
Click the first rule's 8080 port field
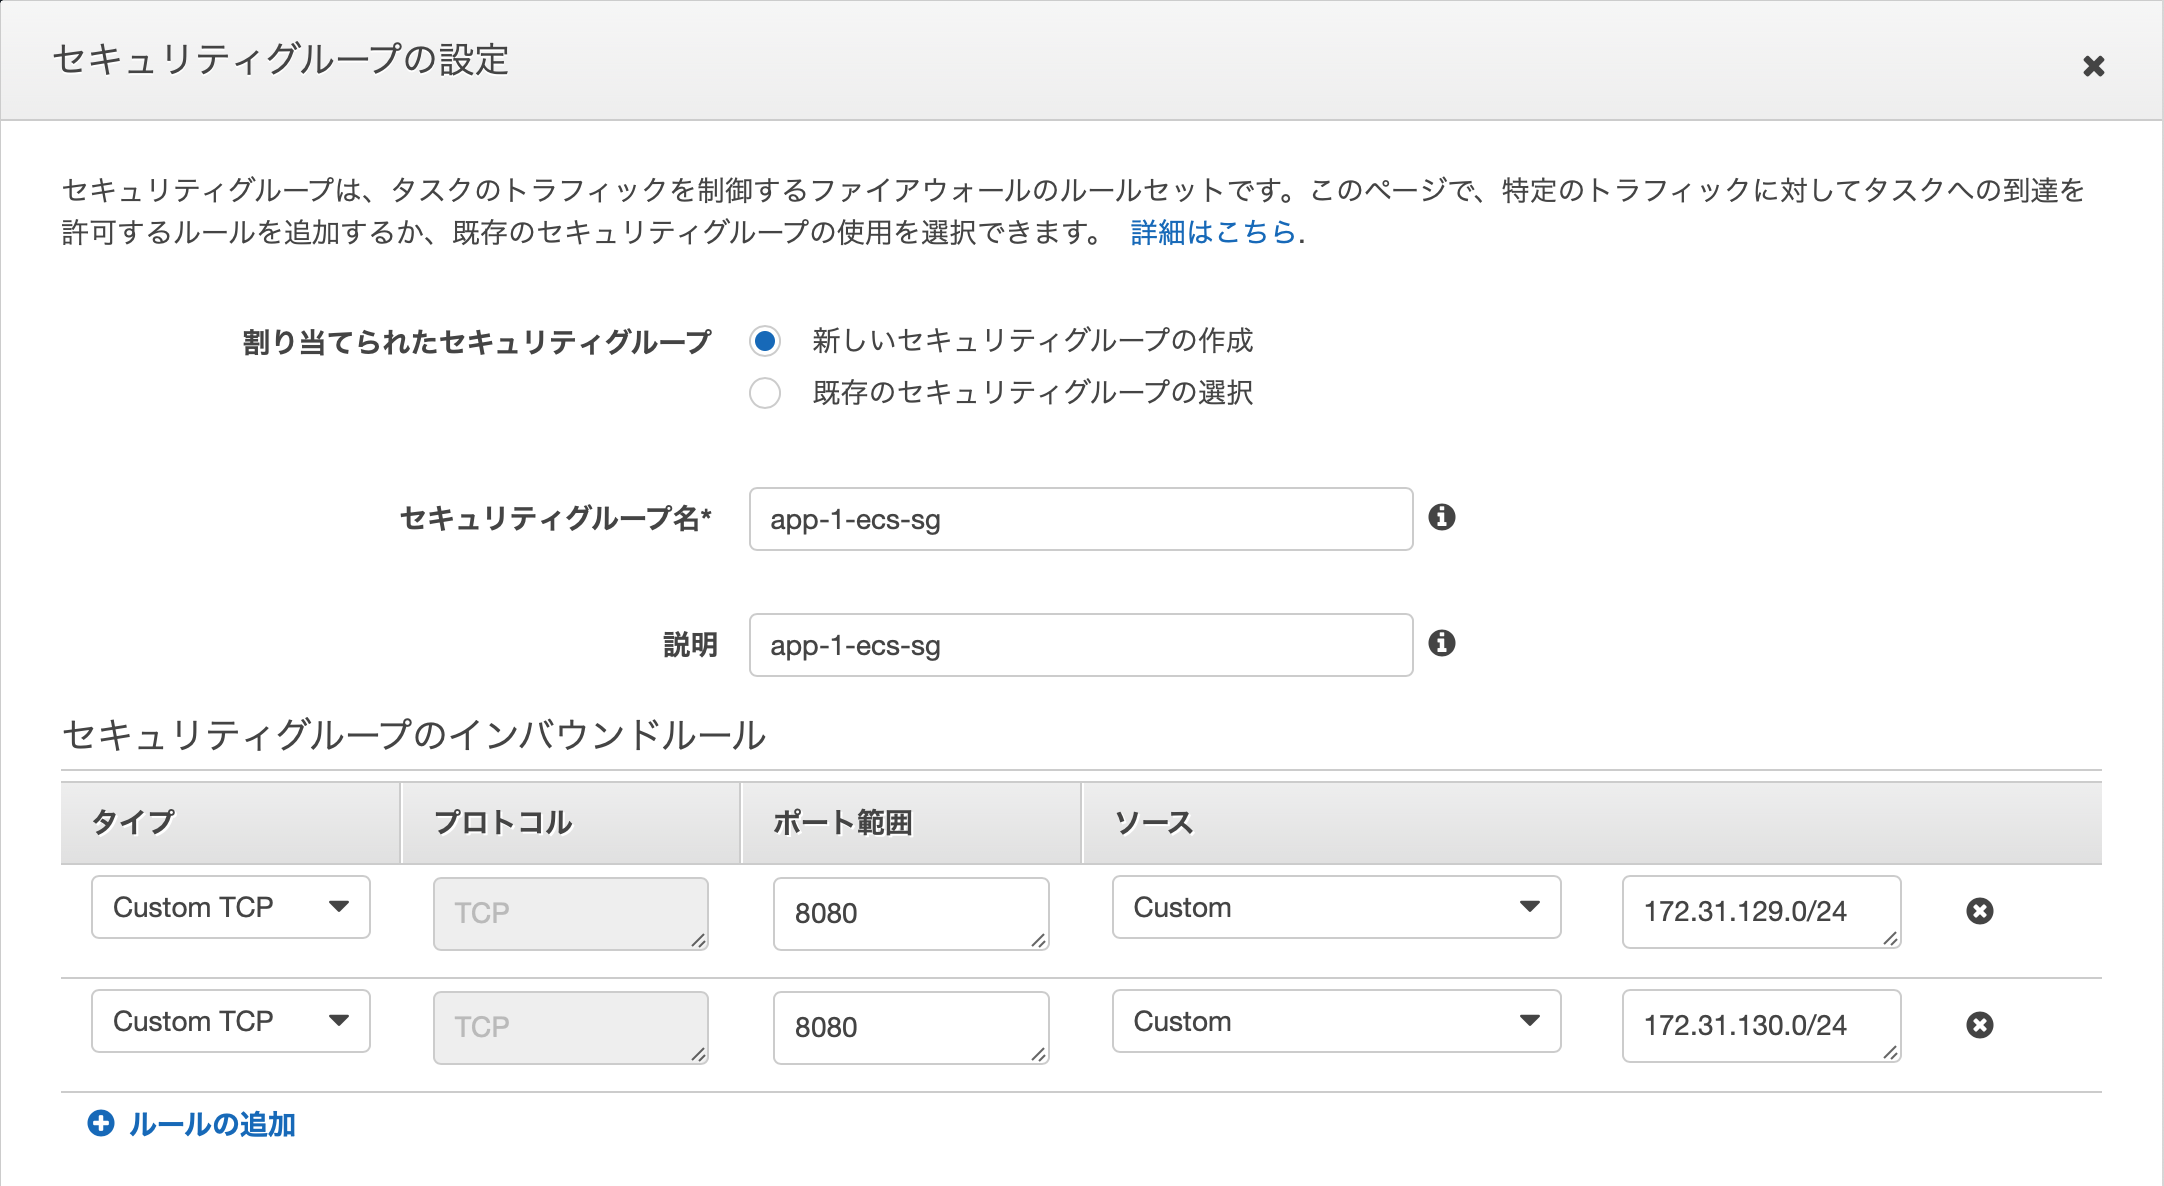910,912
